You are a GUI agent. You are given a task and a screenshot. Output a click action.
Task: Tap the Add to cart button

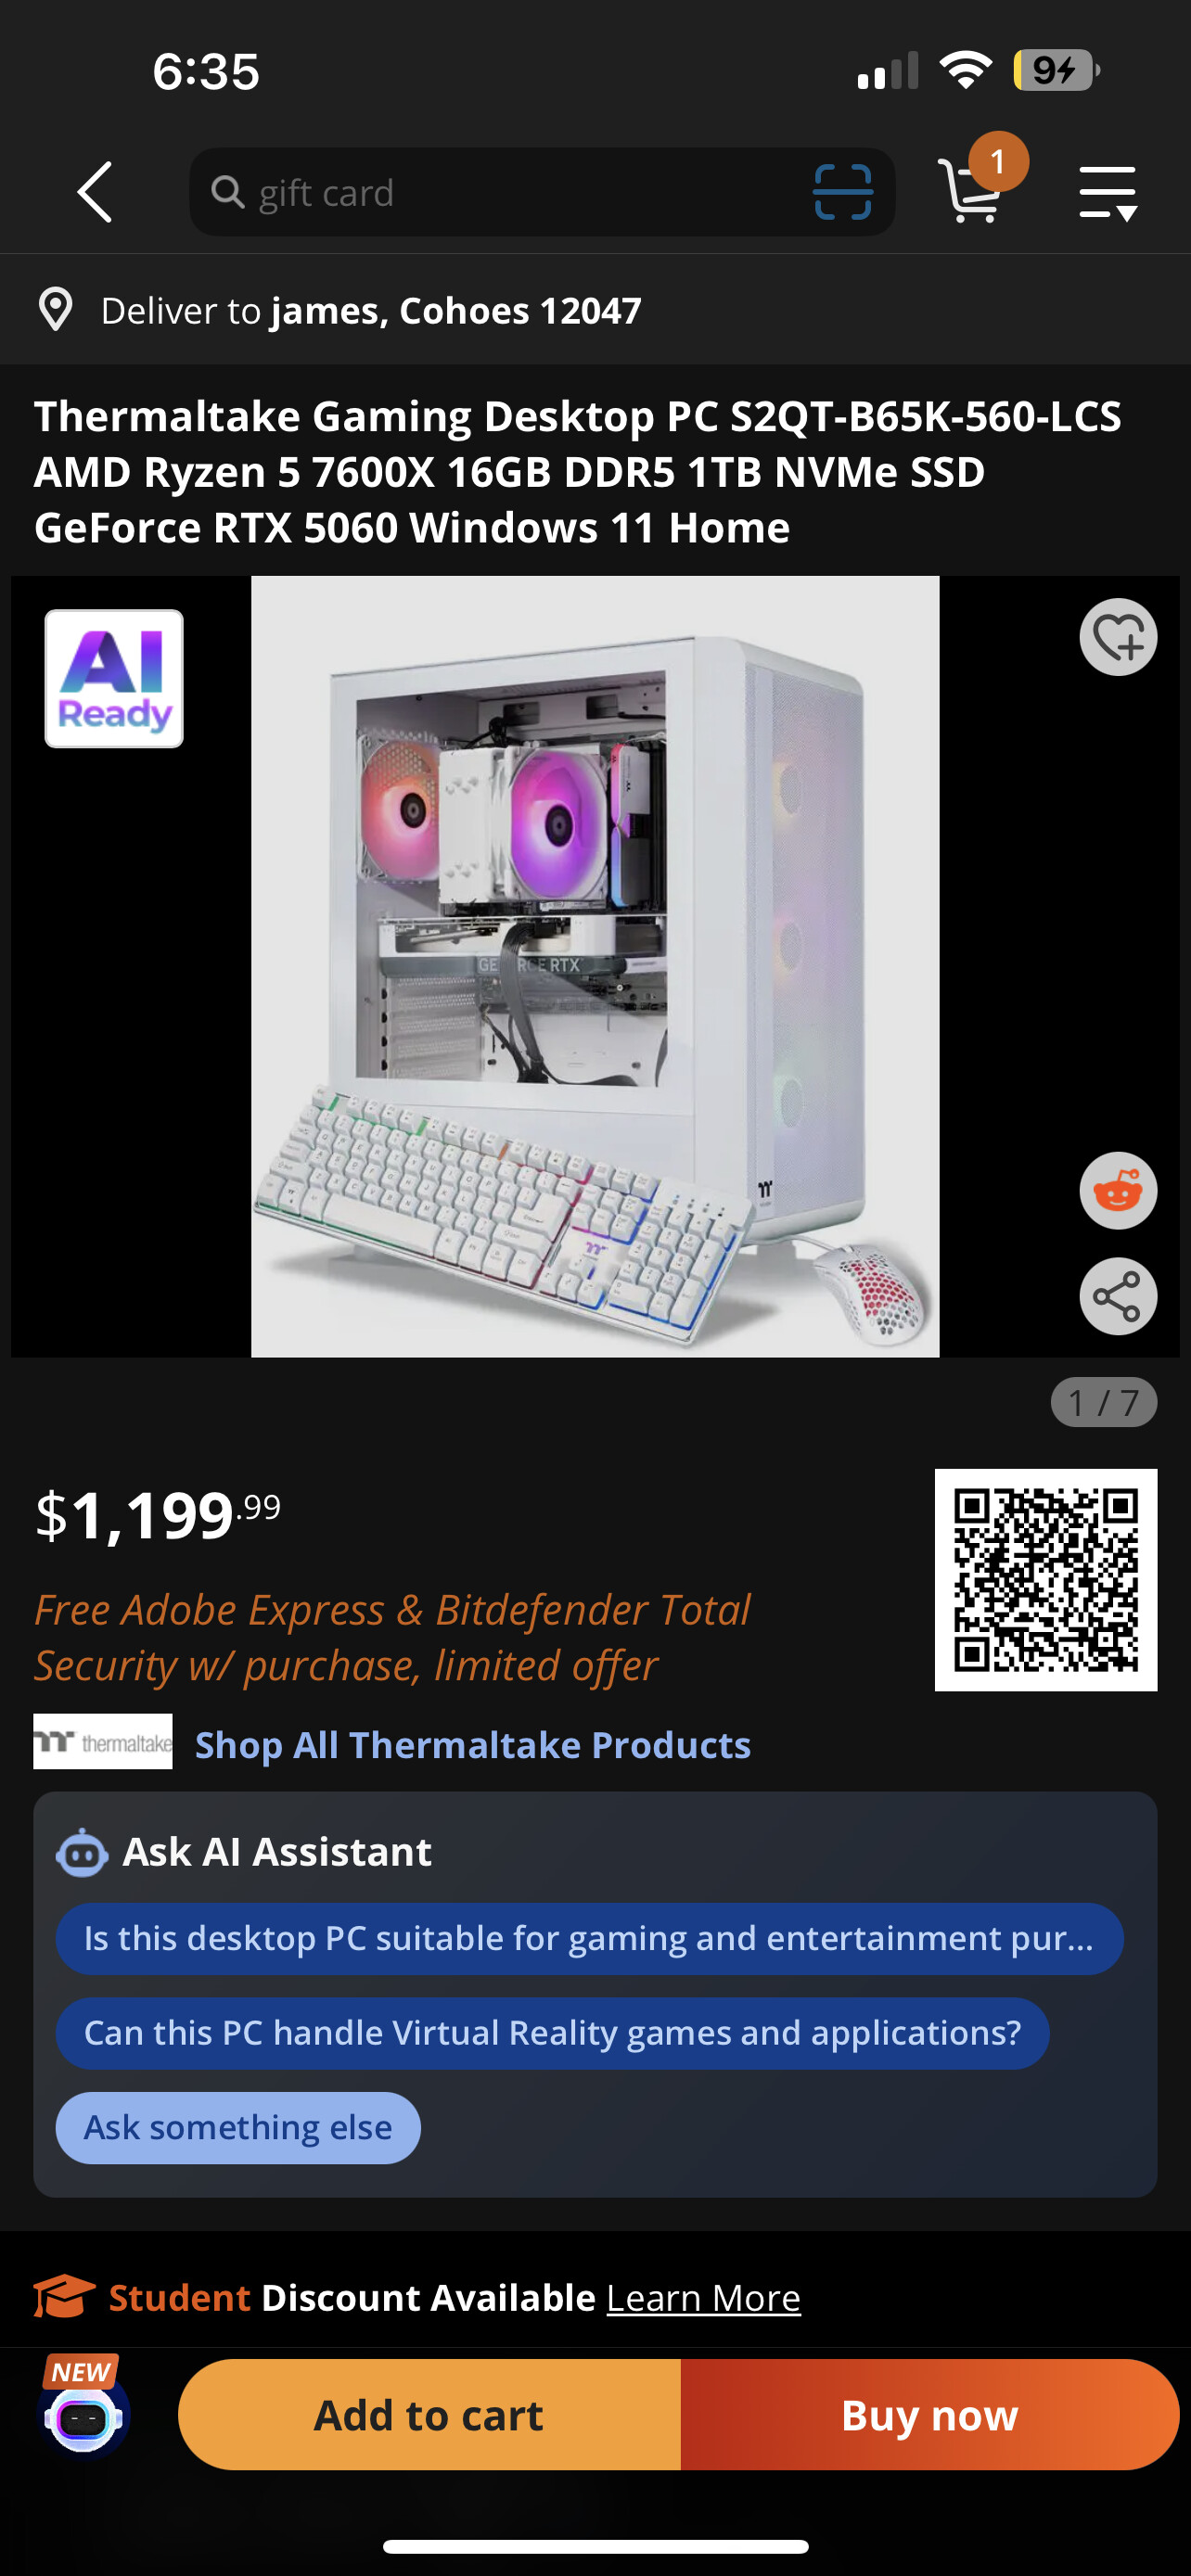coord(430,2415)
